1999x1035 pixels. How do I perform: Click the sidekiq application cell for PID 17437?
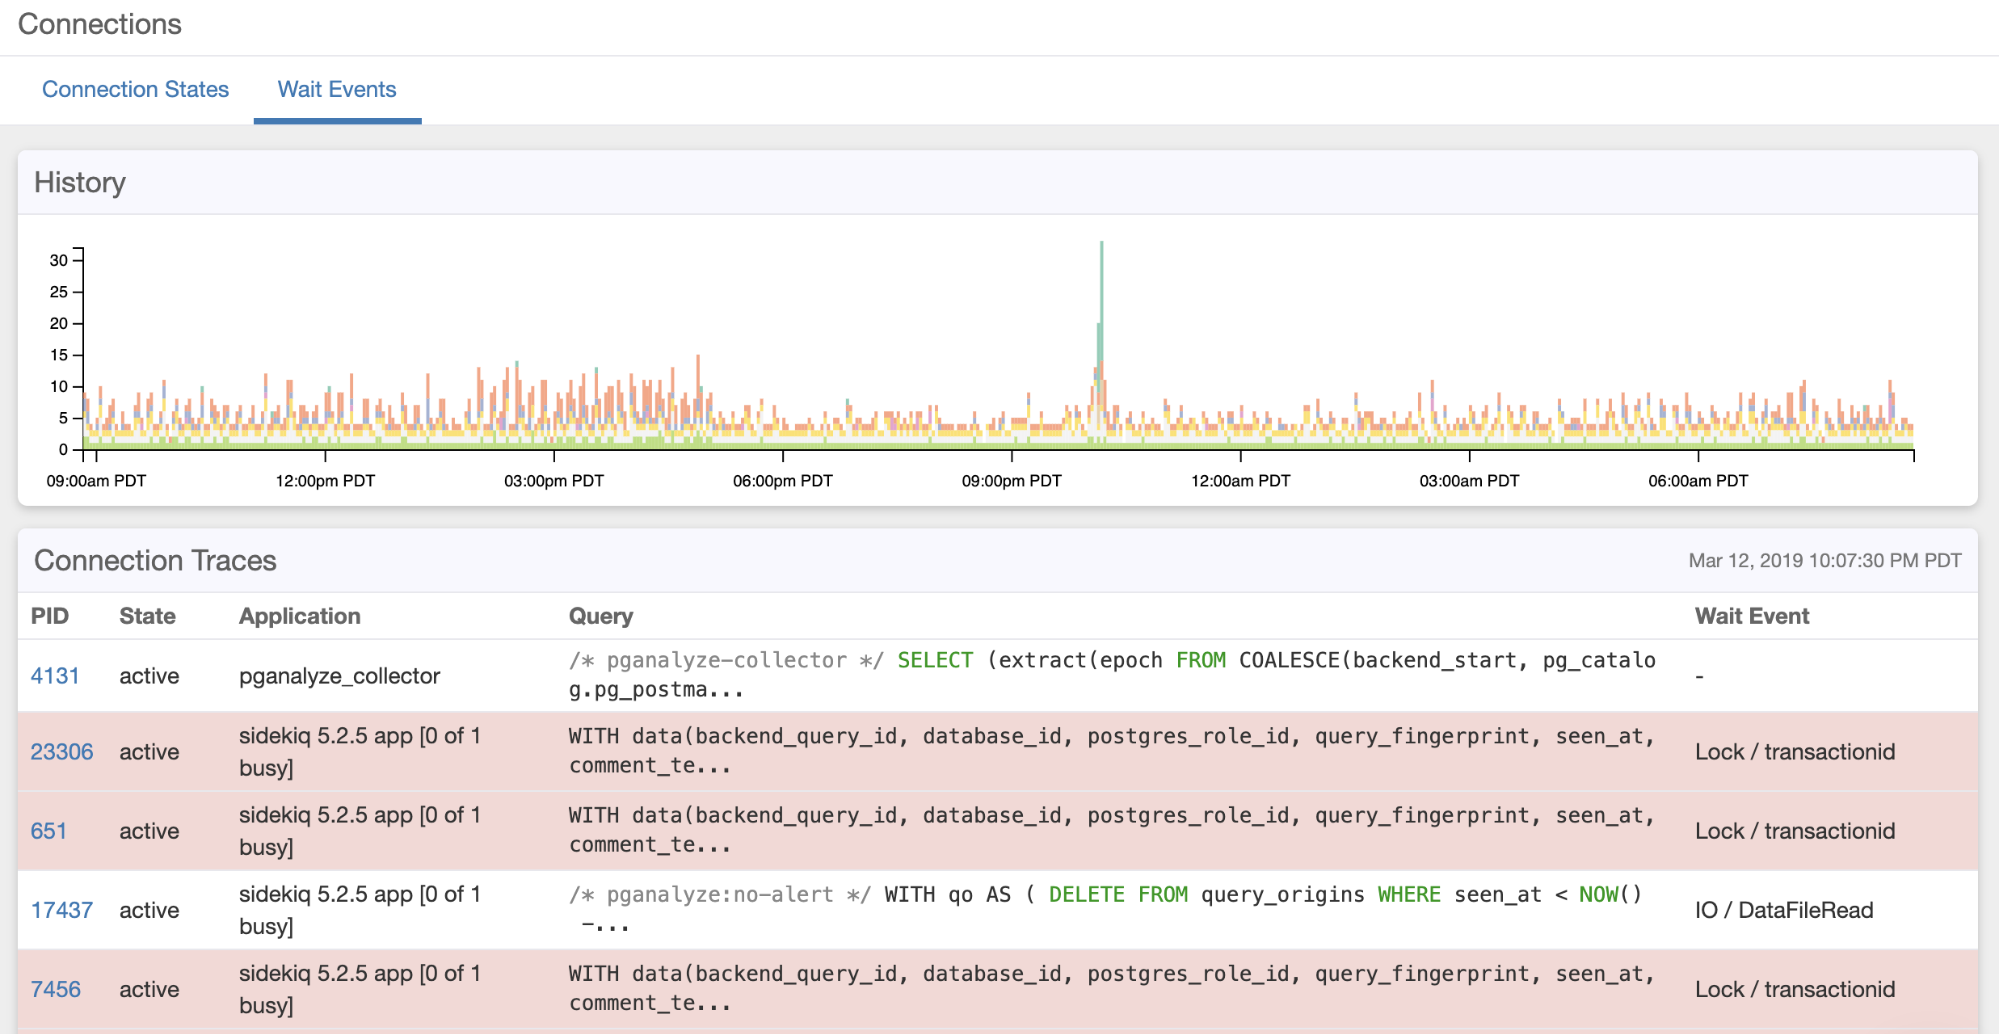(x=360, y=910)
